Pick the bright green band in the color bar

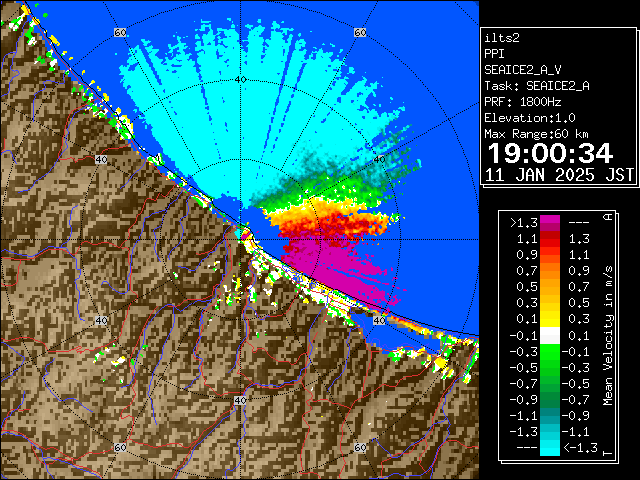point(550,351)
